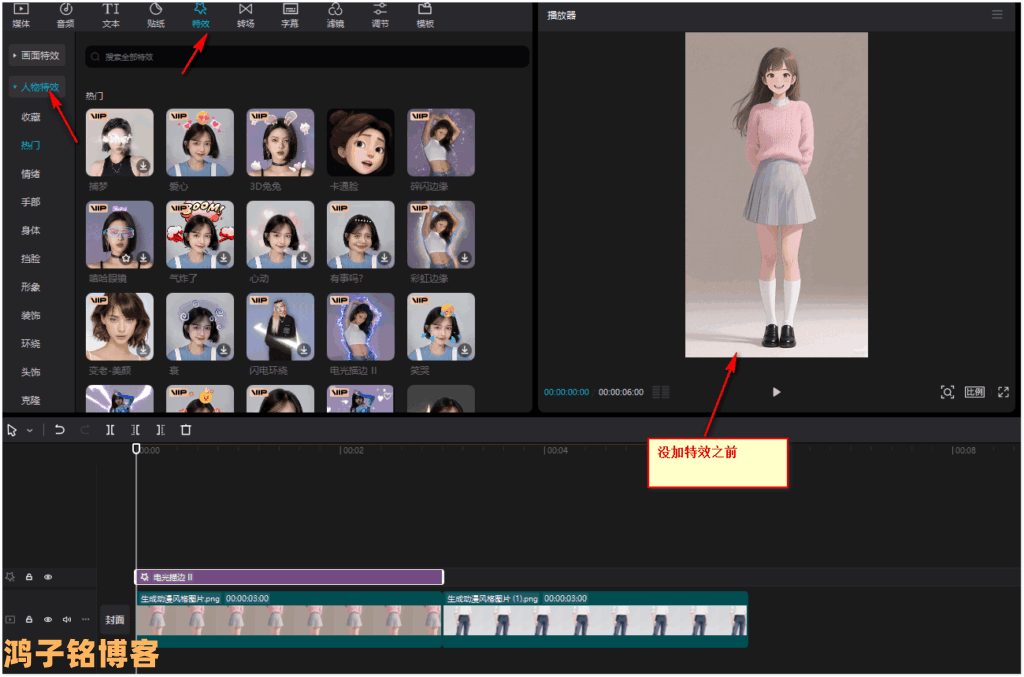This screenshot has height=677, width=1024.
Task: Open the 滤镜 filters panel
Action: (x=335, y=15)
